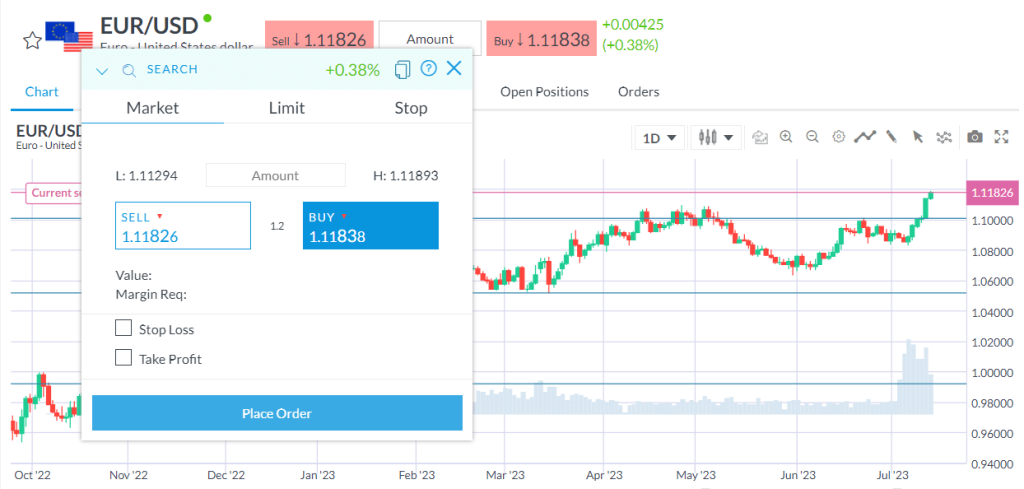Screen dimensions: 1024x489
Task: Collapse order panel with chevron arrow
Action: coord(102,70)
